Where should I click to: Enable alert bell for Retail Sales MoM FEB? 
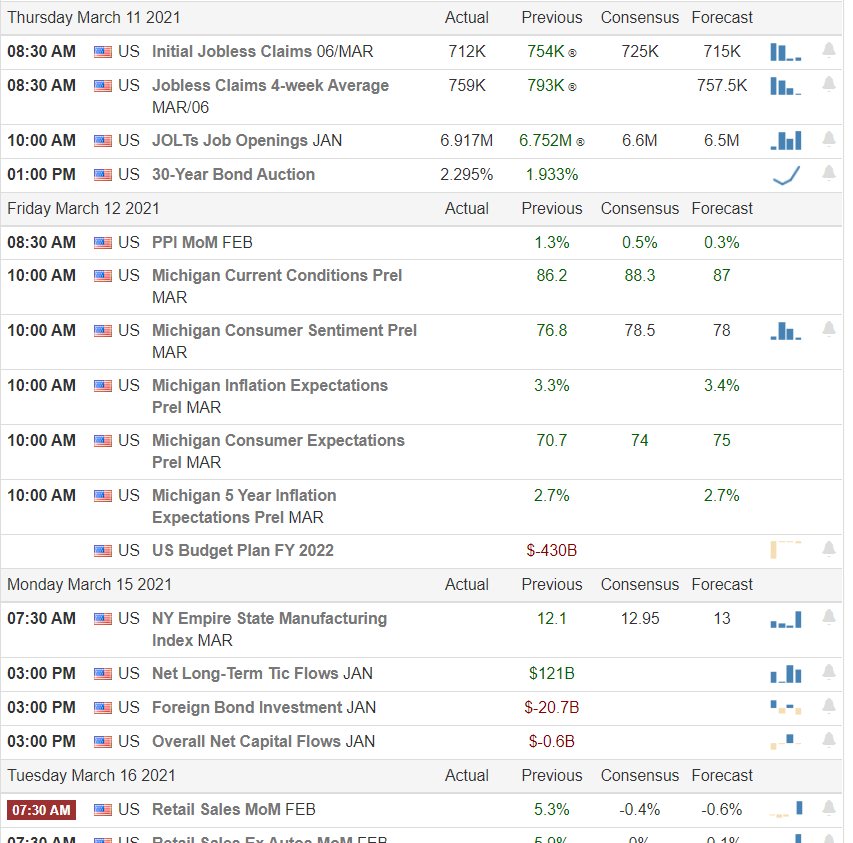829,809
